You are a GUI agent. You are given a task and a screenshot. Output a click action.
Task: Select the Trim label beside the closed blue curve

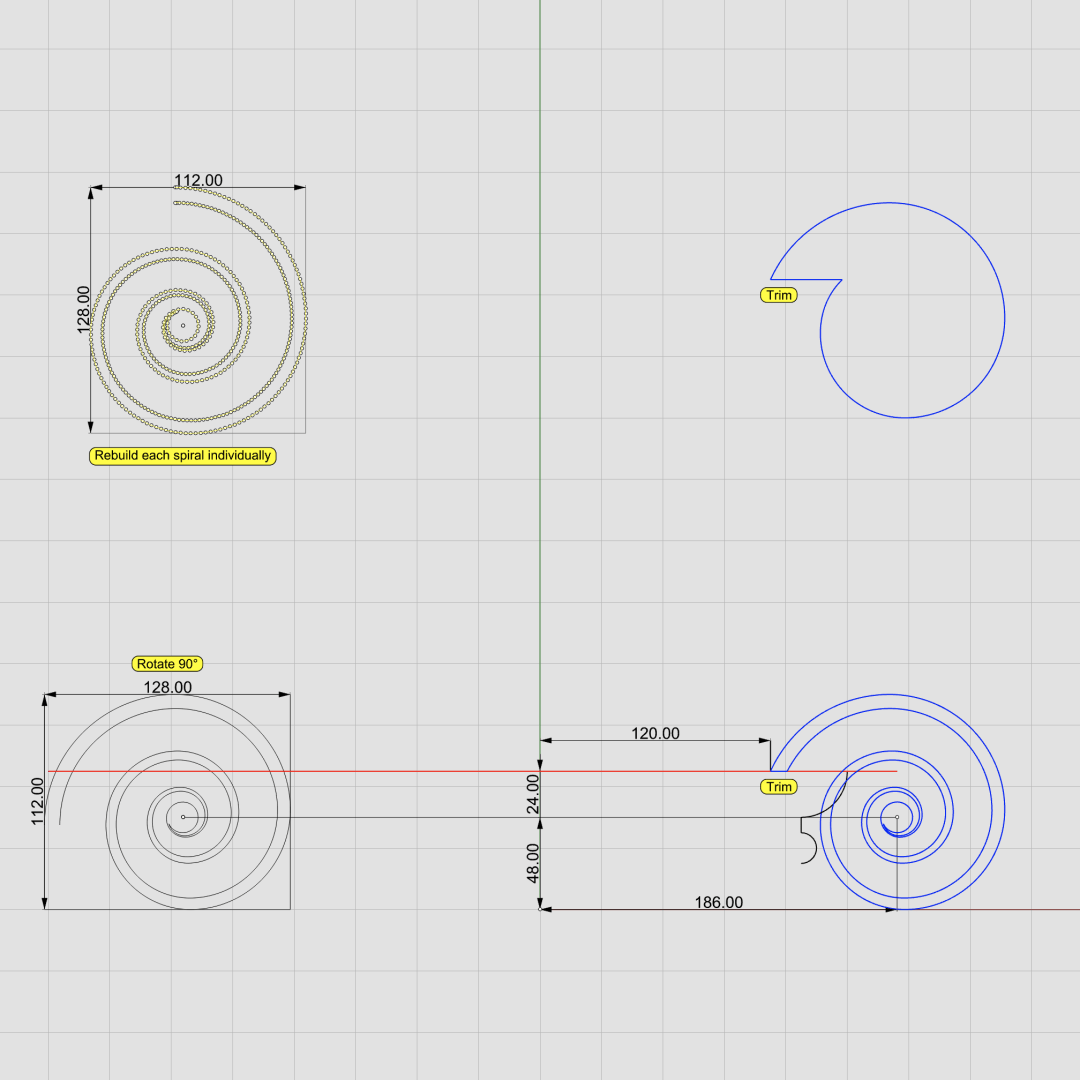[x=779, y=295]
